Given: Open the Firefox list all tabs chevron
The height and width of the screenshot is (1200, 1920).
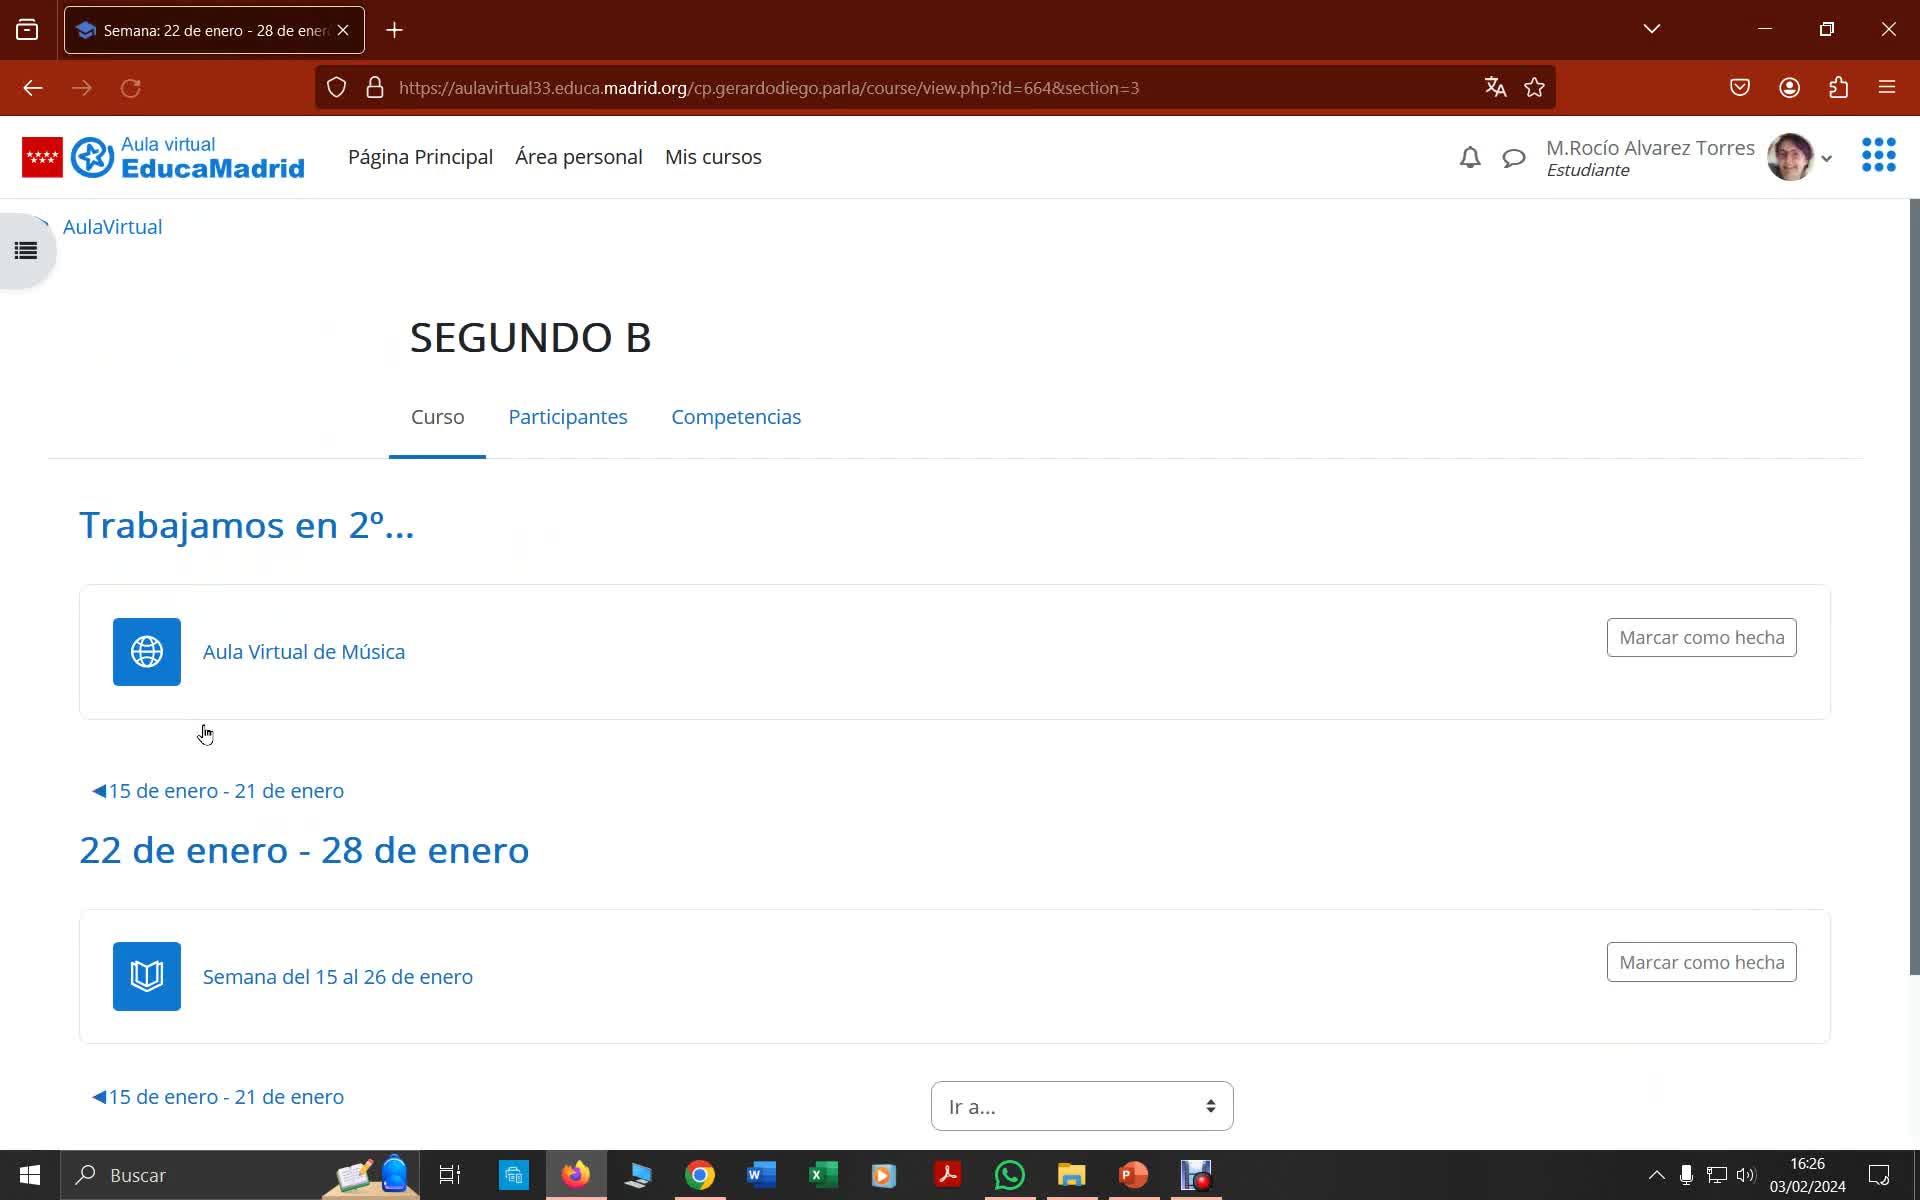Looking at the screenshot, I should [x=1652, y=29].
